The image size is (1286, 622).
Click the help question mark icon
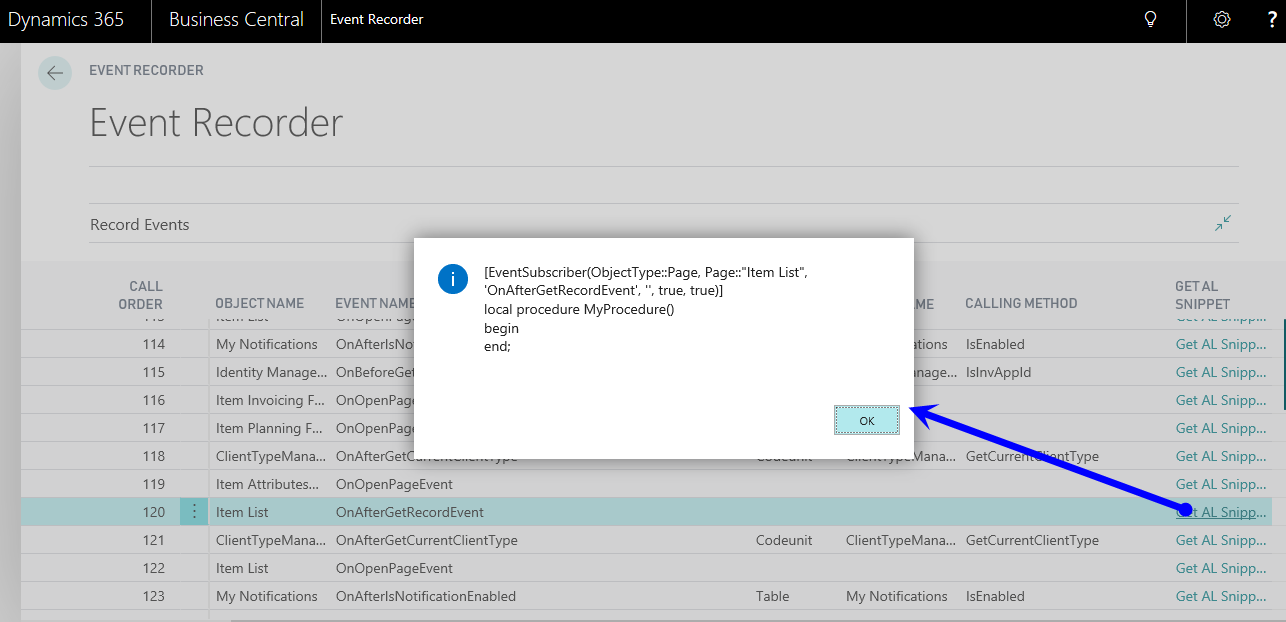pyautogui.click(x=1272, y=20)
